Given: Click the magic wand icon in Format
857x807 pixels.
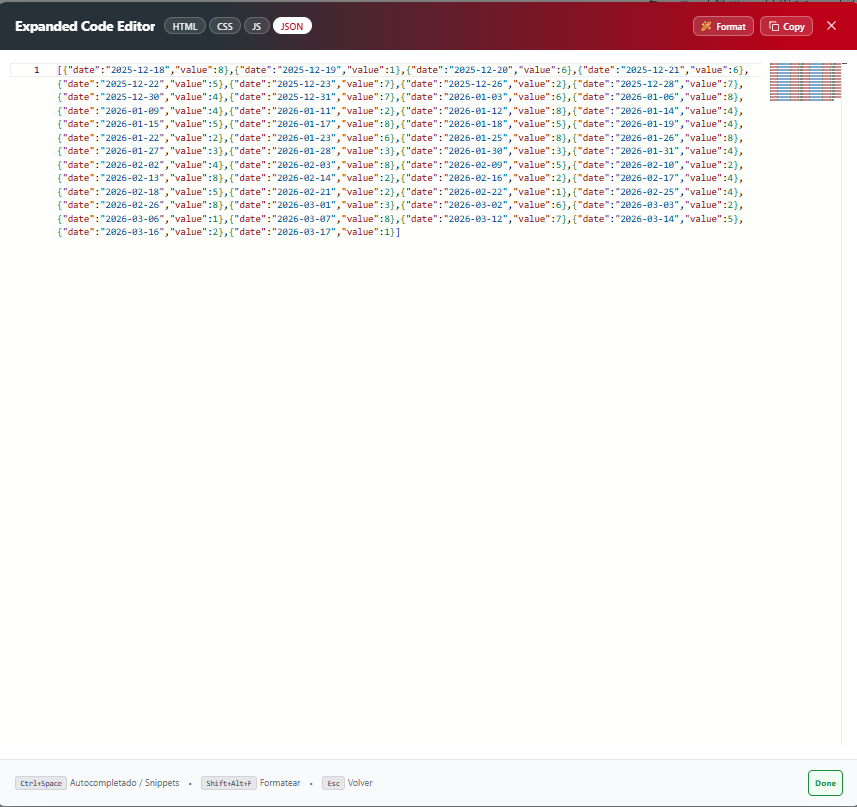Looking at the screenshot, I should [x=706, y=26].
